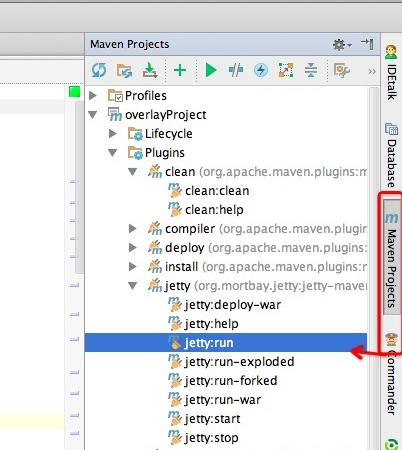
Task: Select the jetty:deploy-war goal
Action: pyautogui.click(x=233, y=305)
